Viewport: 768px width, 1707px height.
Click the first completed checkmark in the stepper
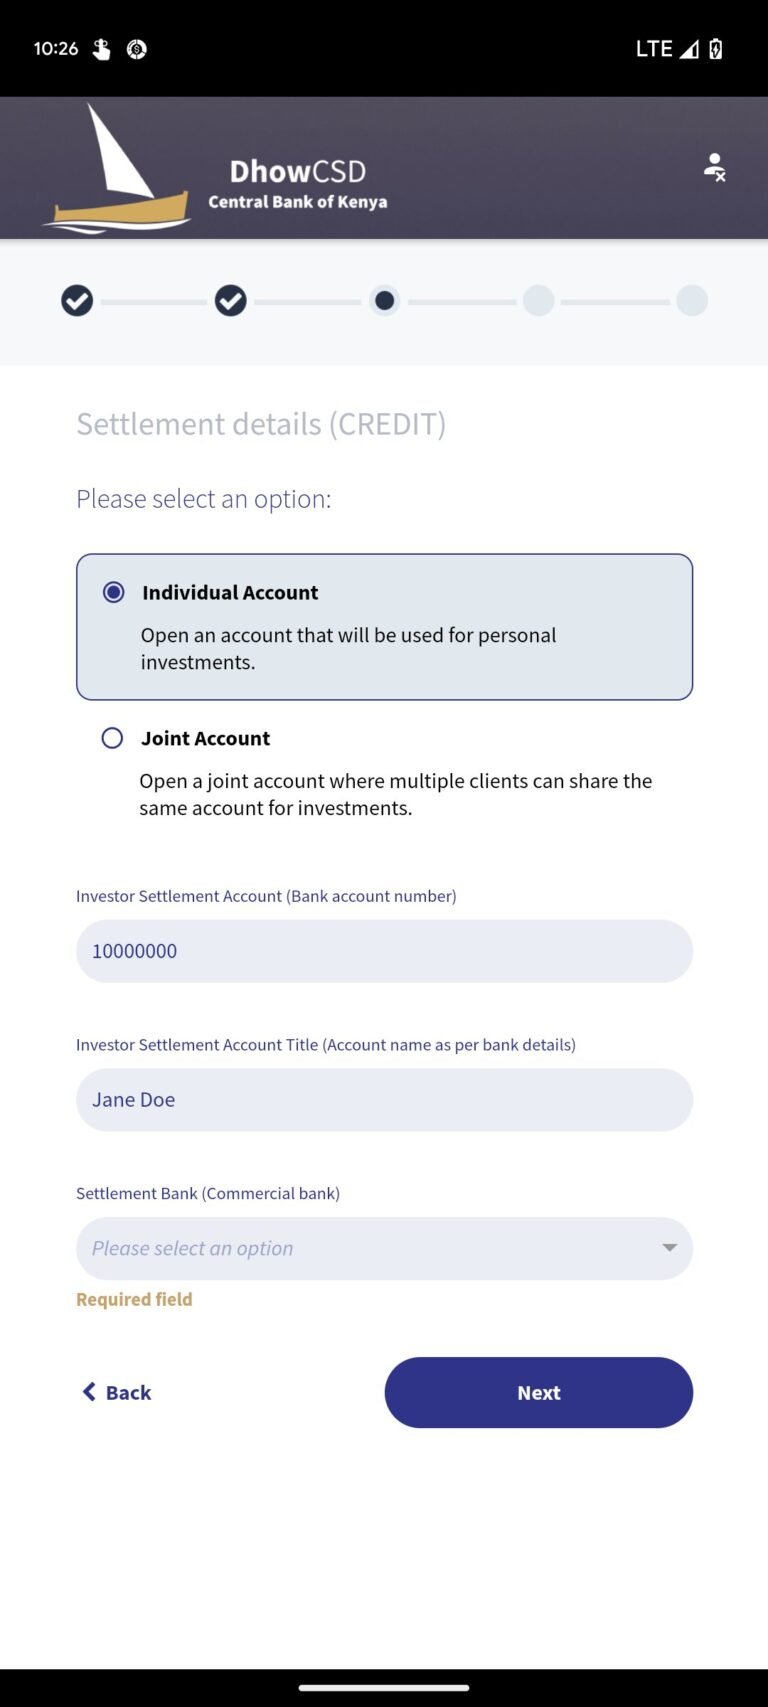pos(77,300)
